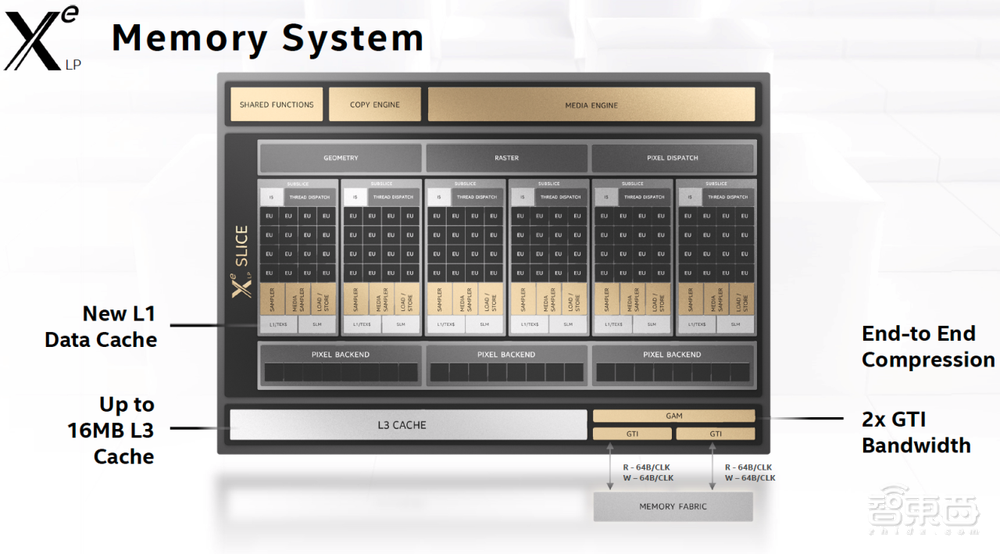Click the "2x GTI Bandwidth" label
Viewport: 1000px width, 554px height.
click(916, 432)
